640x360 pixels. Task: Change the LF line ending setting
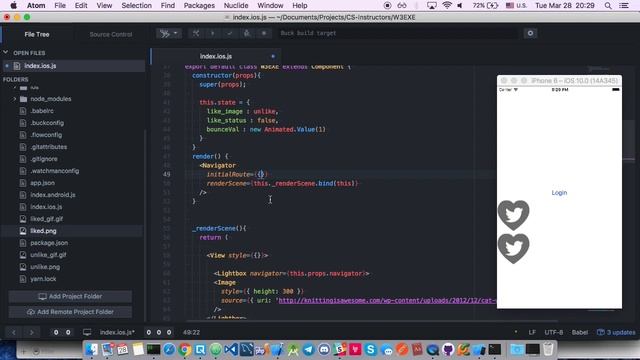pyautogui.click(x=532, y=333)
